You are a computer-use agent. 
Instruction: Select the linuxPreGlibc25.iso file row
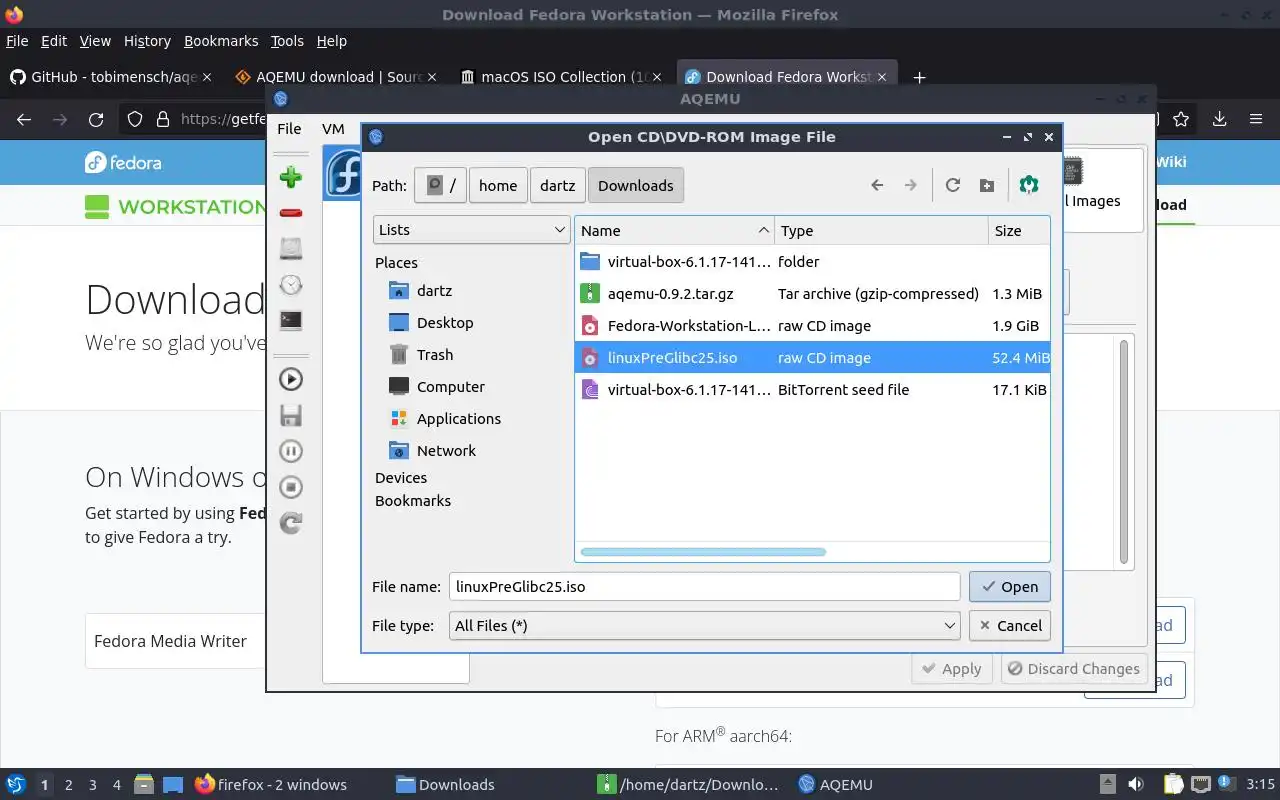click(x=812, y=358)
